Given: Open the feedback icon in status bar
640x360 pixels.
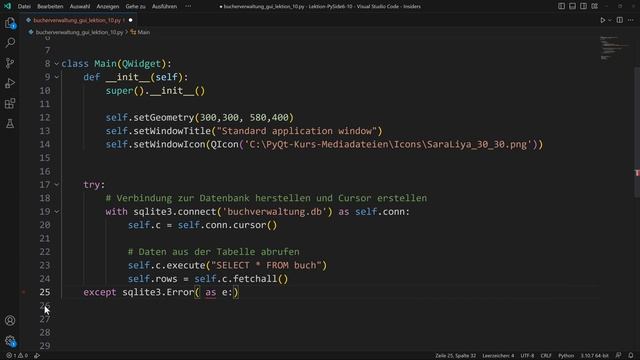Looking at the screenshot, I should [619, 356].
